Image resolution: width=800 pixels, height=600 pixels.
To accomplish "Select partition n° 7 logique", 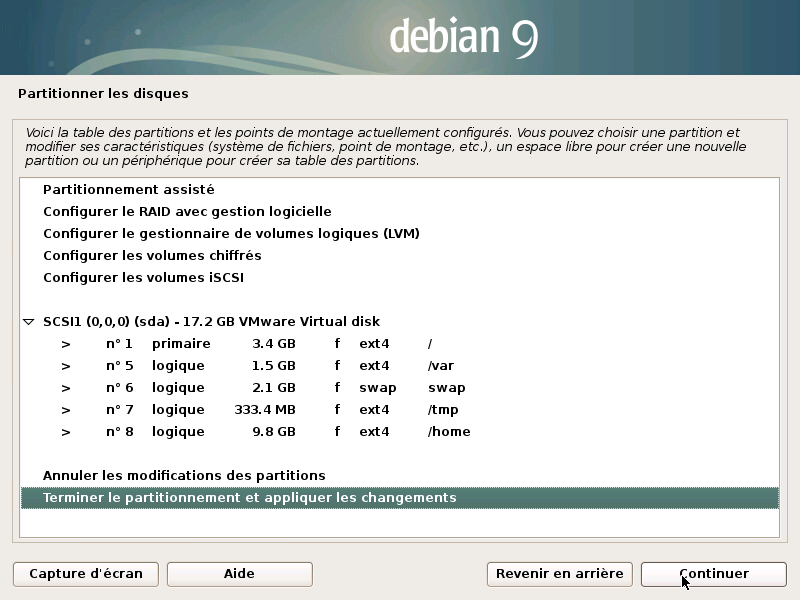I will point(399,410).
